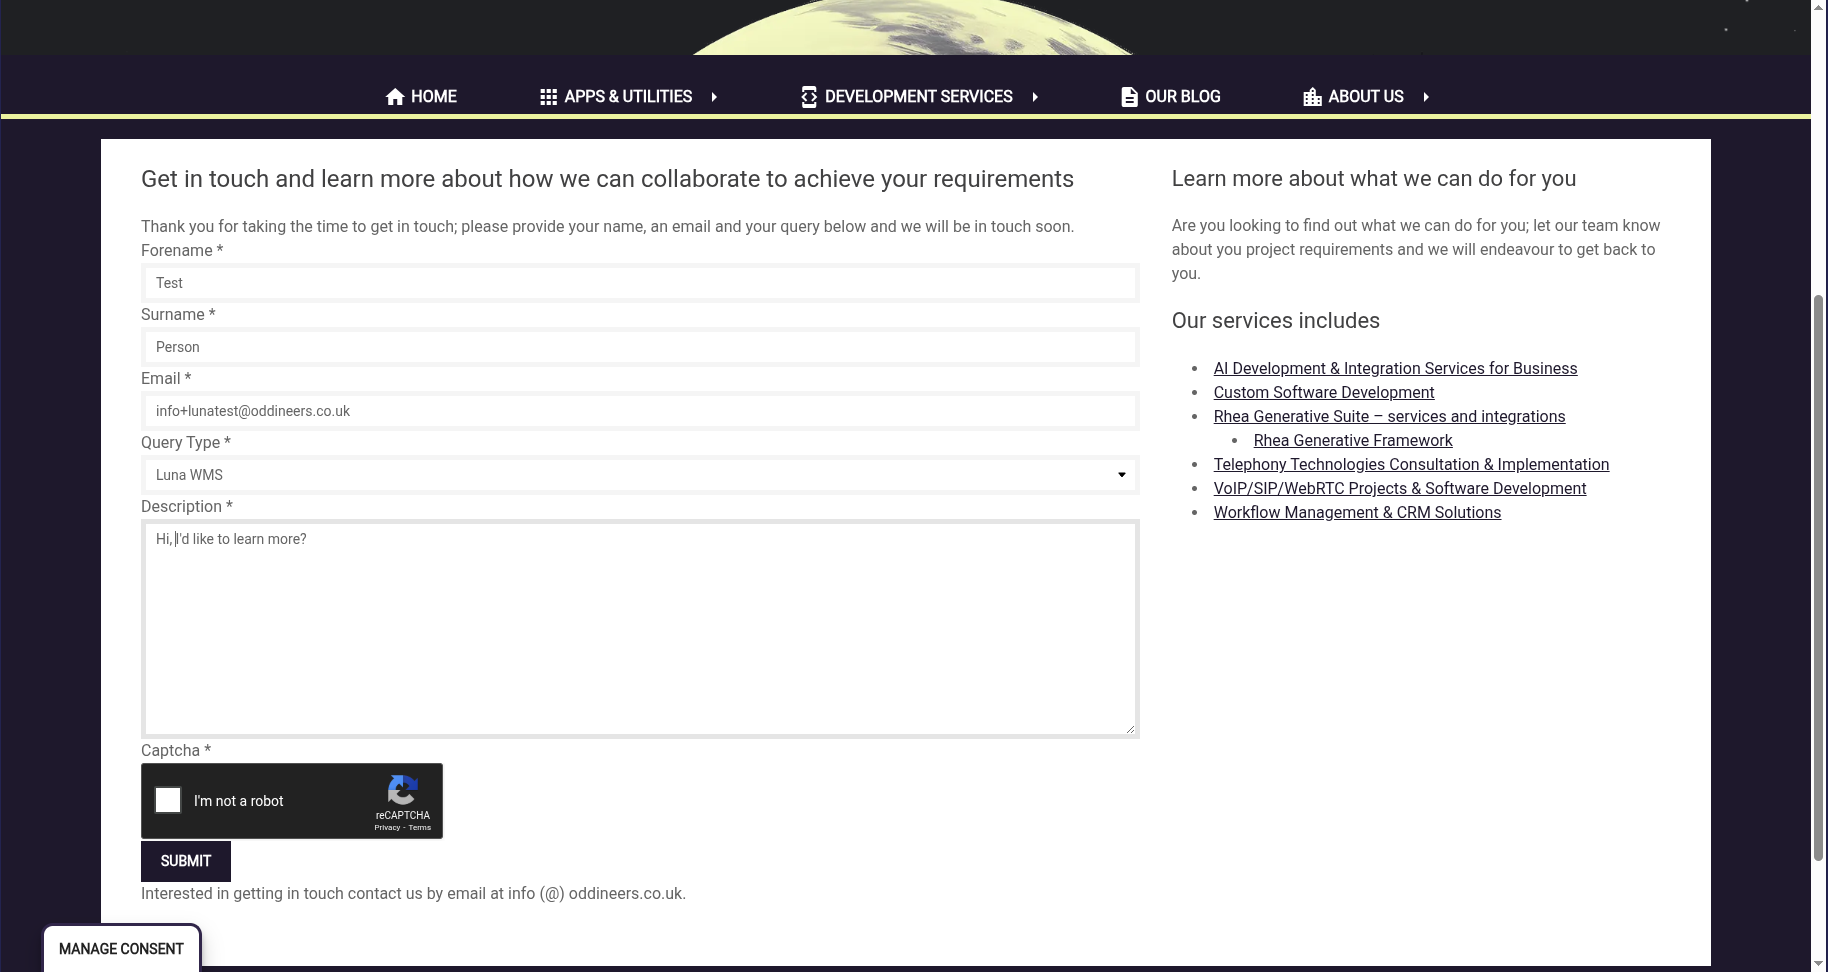Open VoIP/SIP/WebRTC Projects link
1828x972 pixels.
coord(1400,489)
